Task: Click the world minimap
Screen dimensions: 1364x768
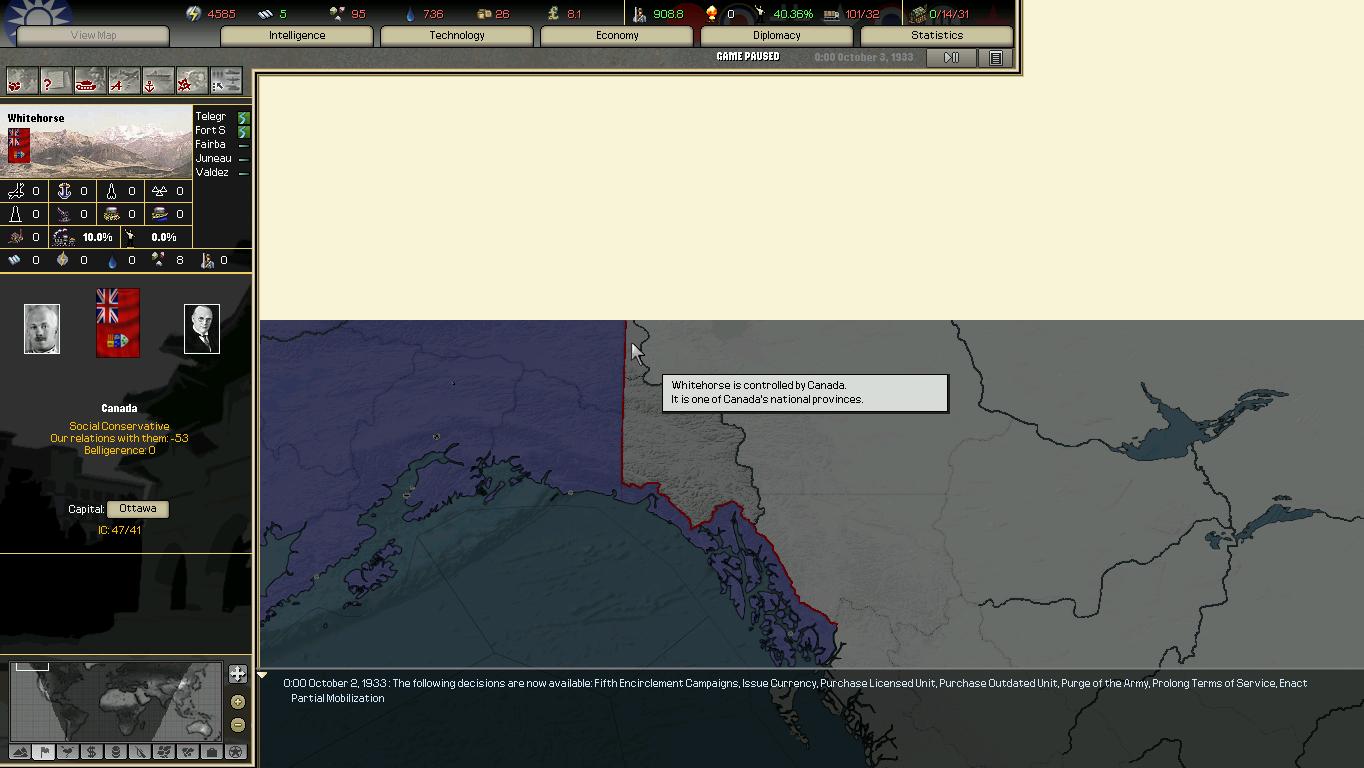Action: tap(115, 700)
